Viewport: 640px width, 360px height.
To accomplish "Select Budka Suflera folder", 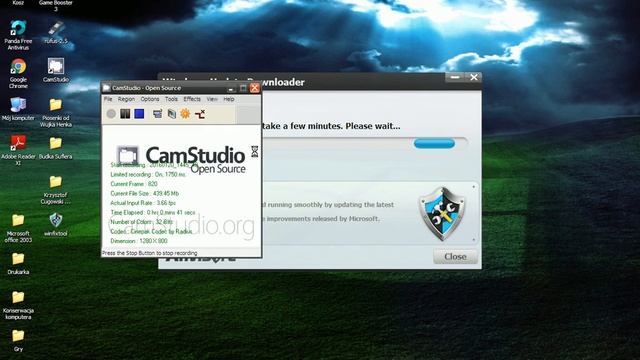I will (56, 148).
